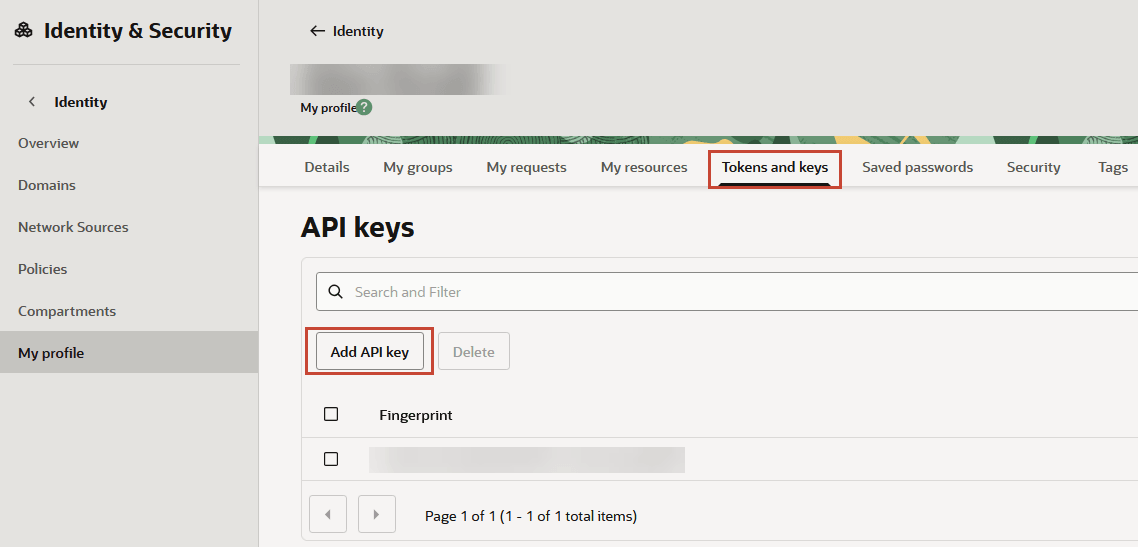Go to previous page arrow
The height and width of the screenshot is (547, 1138).
click(328, 514)
